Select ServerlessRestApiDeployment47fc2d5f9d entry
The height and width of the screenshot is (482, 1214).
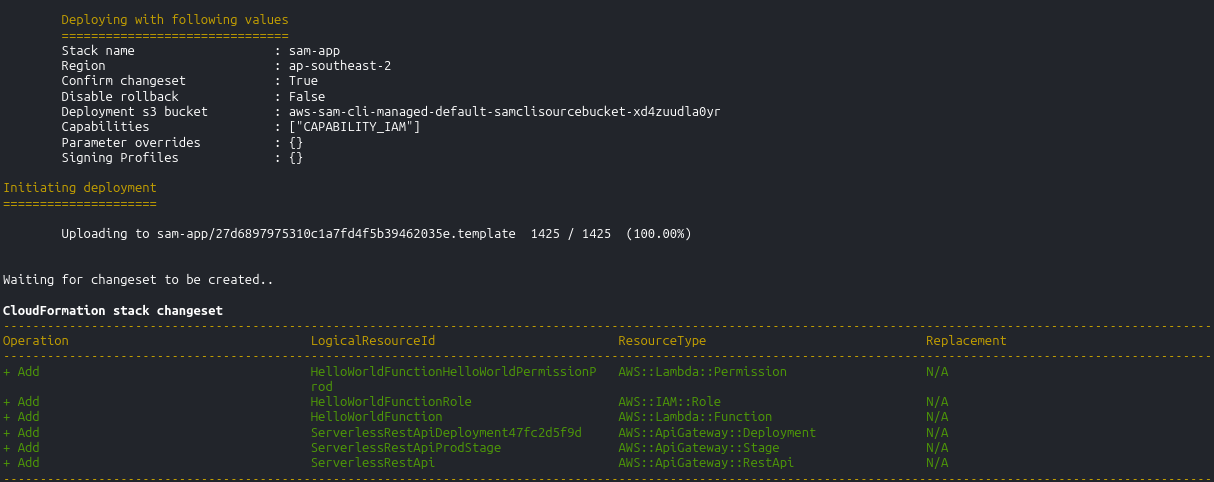point(446,433)
